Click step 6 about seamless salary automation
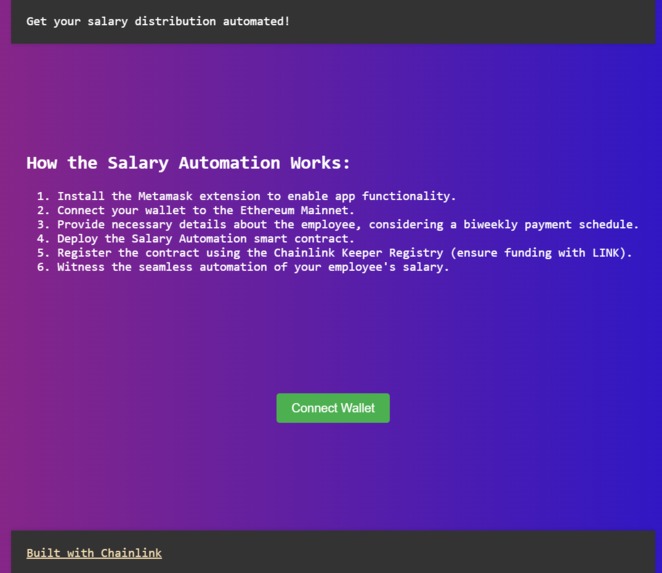Image resolution: width=662 pixels, height=573 pixels. pyautogui.click(x=253, y=267)
